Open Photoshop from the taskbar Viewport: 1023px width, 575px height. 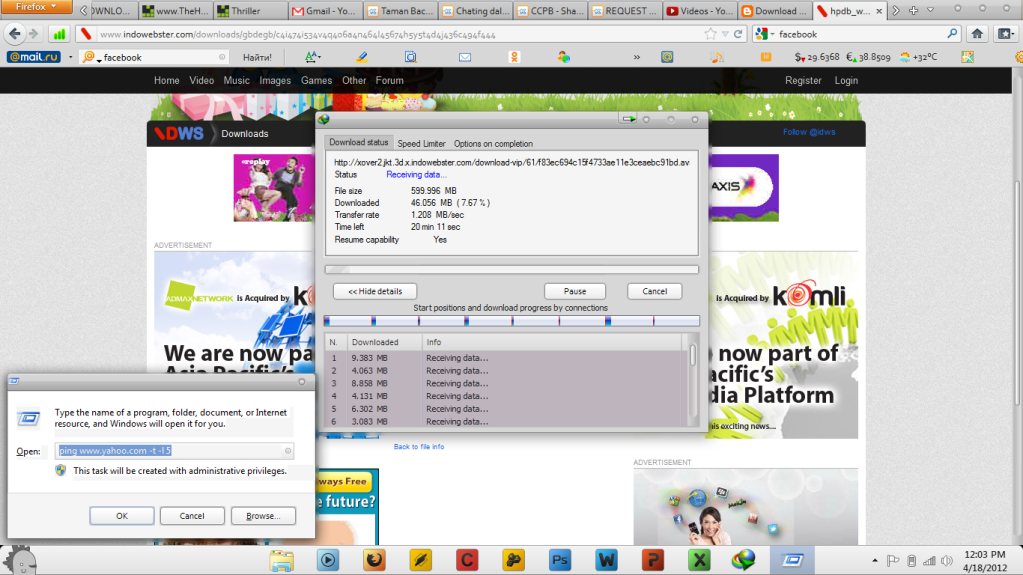coord(560,560)
